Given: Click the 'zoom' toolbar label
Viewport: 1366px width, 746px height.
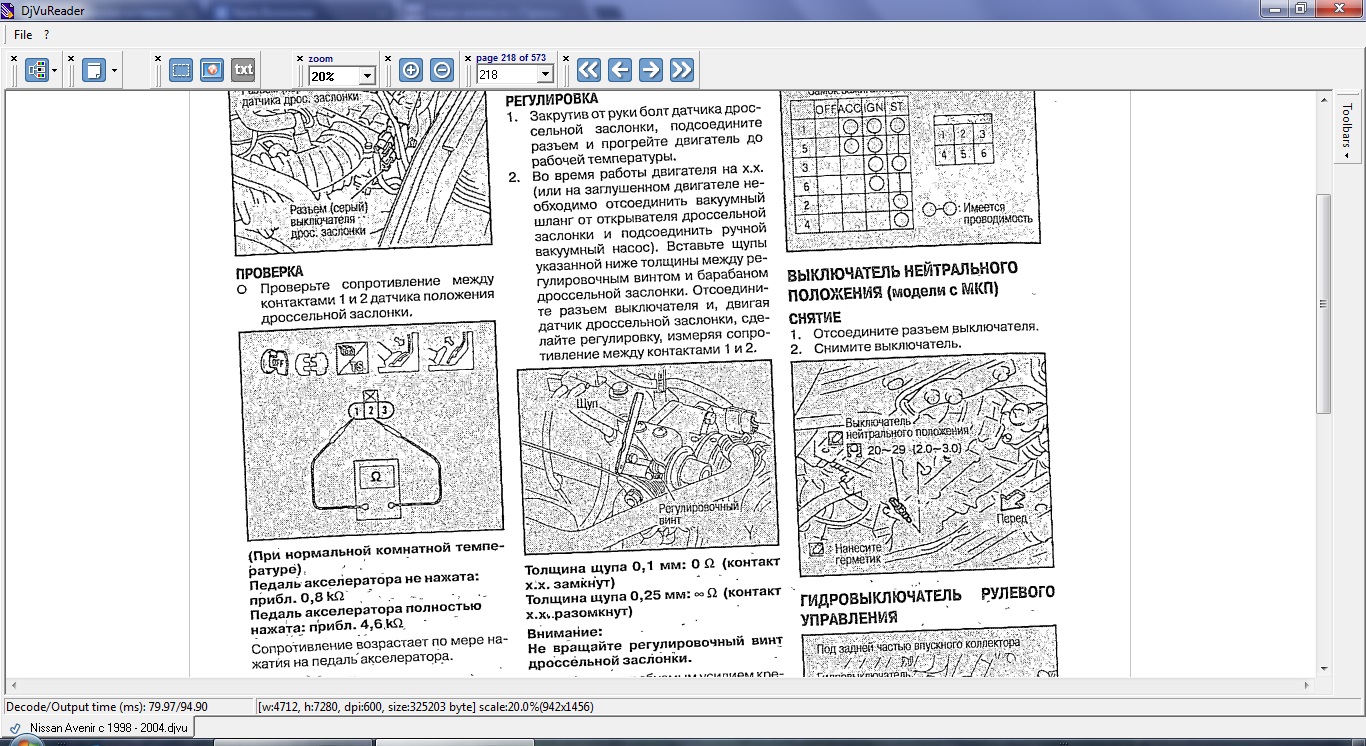Looking at the screenshot, I should pyautogui.click(x=320, y=59).
